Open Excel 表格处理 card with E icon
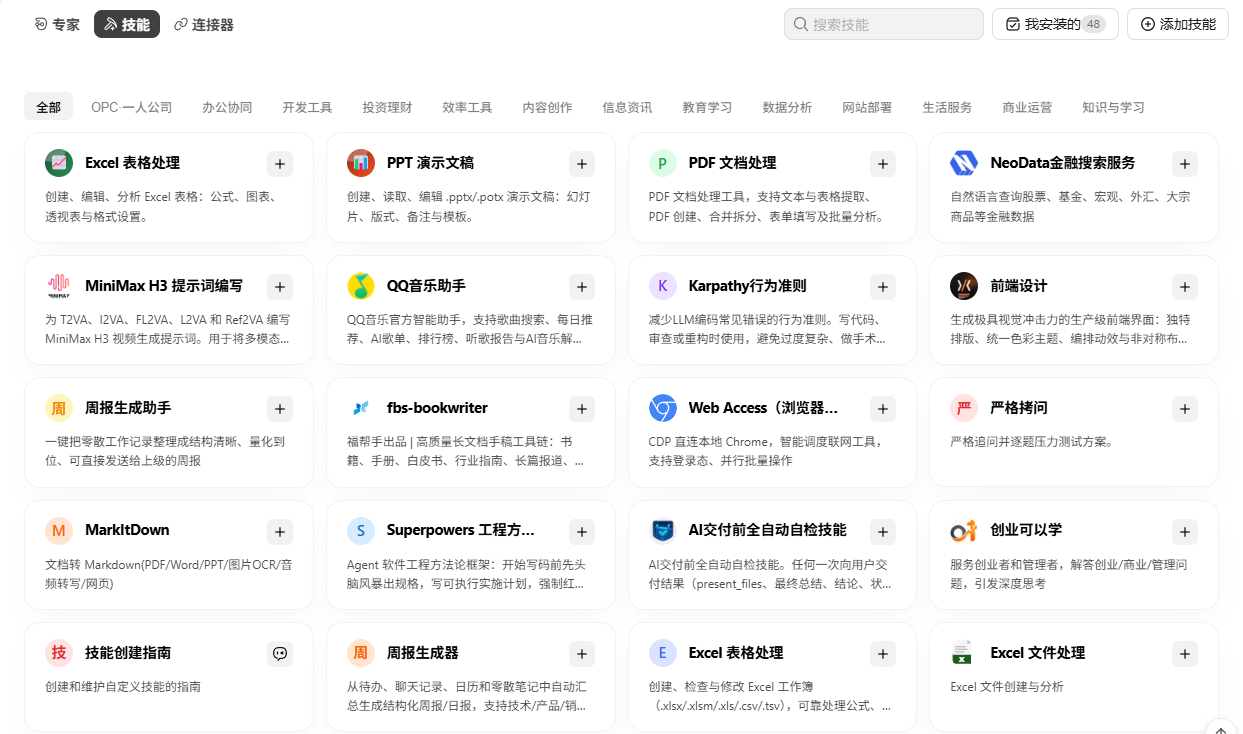Screen dimensions: 1243x734 coord(772,677)
